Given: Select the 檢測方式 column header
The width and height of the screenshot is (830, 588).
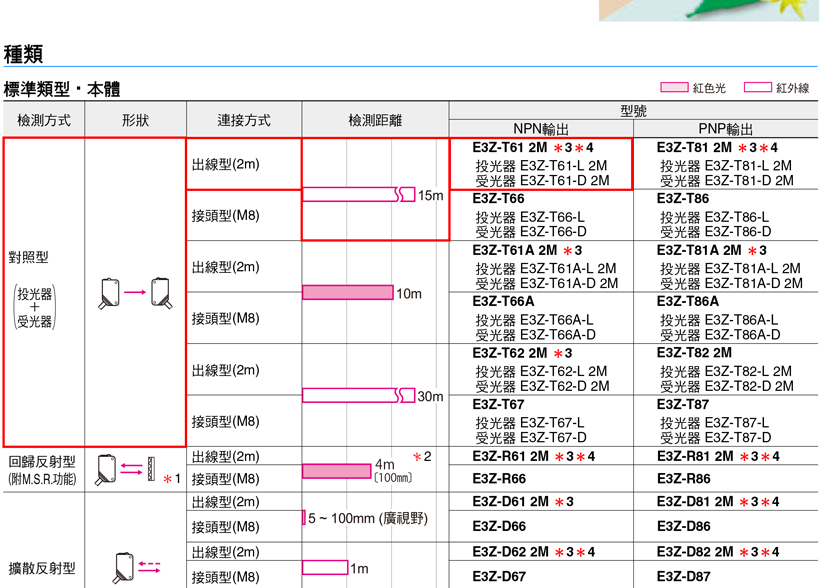Looking at the screenshot, I should 44,120.
